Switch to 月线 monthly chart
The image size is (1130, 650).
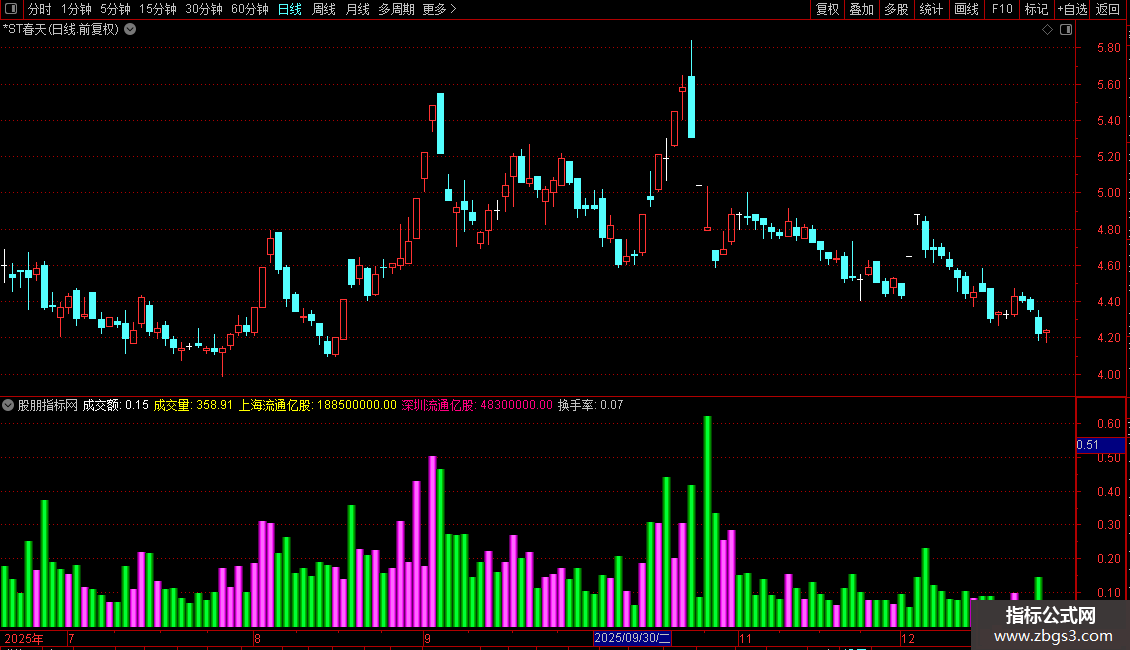pyautogui.click(x=357, y=9)
